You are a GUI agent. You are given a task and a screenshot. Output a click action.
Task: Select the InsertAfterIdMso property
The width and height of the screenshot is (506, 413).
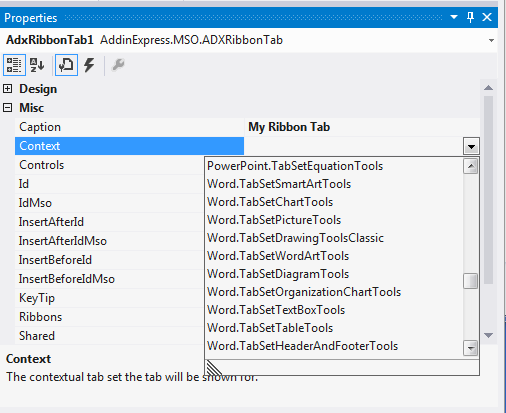tap(110, 241)
